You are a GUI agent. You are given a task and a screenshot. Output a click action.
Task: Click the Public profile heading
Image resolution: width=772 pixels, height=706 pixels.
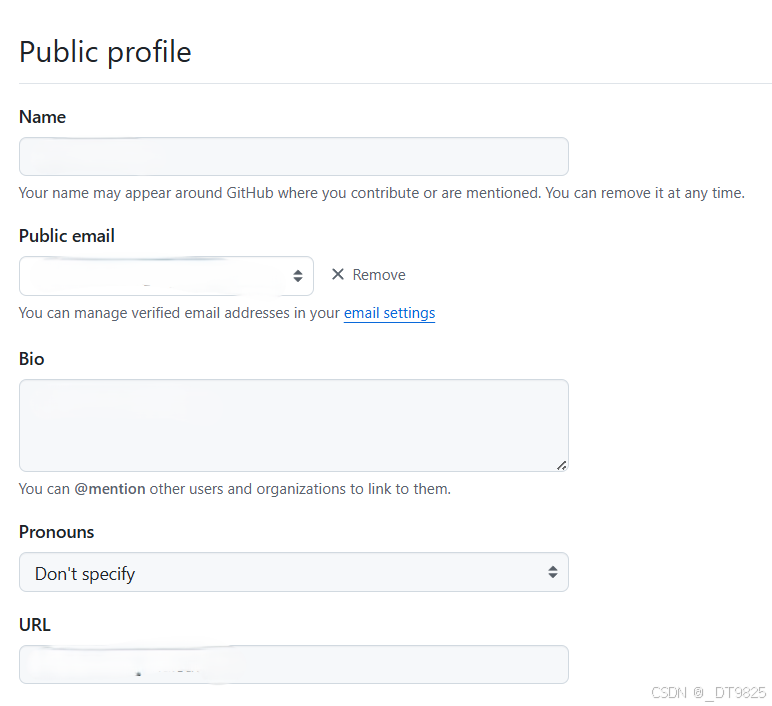(105, 52)
